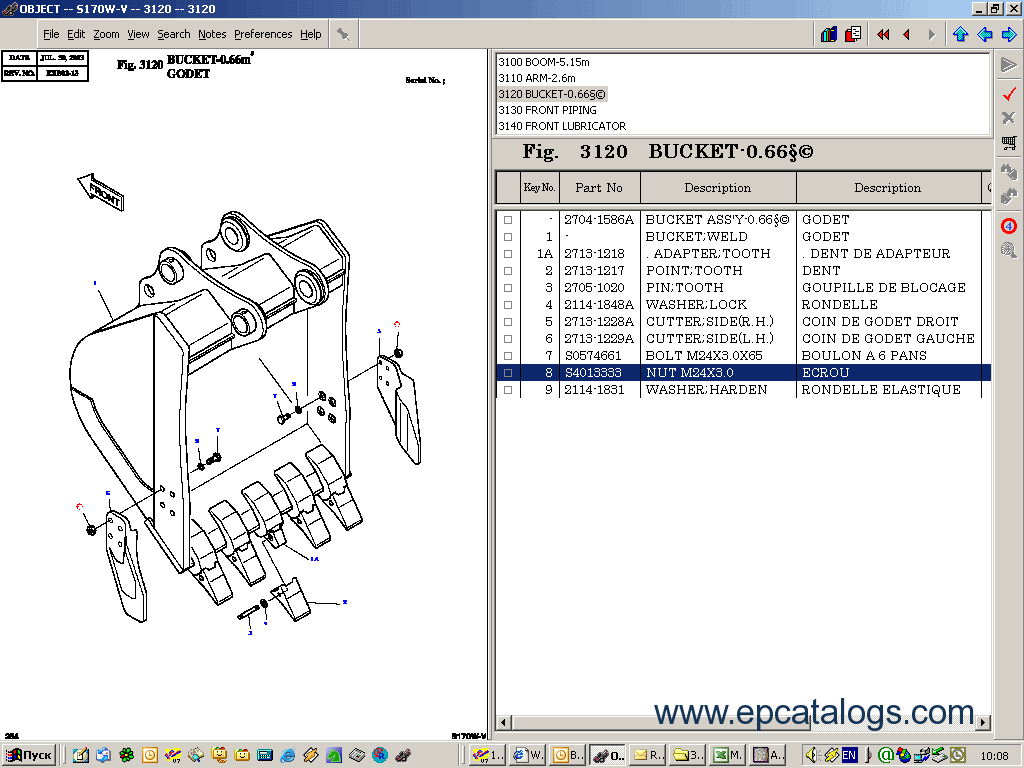The width and height of the screenshot is (1024, 768).
Task: Open Internet Explorer in quick launch
Action: coord(287,756)
